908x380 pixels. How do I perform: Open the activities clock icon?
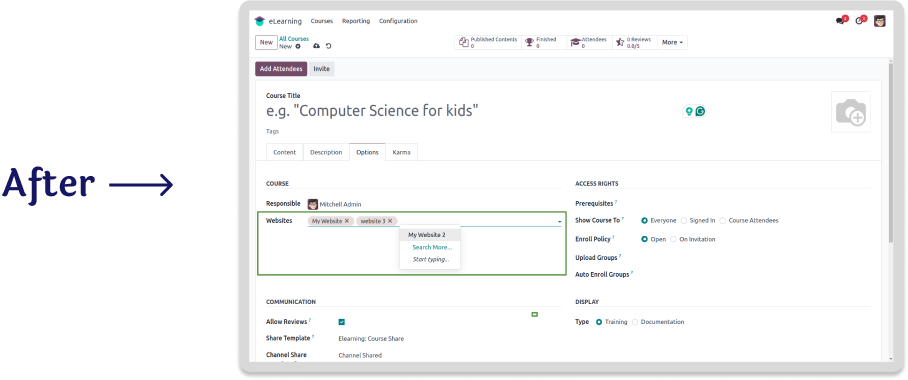861,21
